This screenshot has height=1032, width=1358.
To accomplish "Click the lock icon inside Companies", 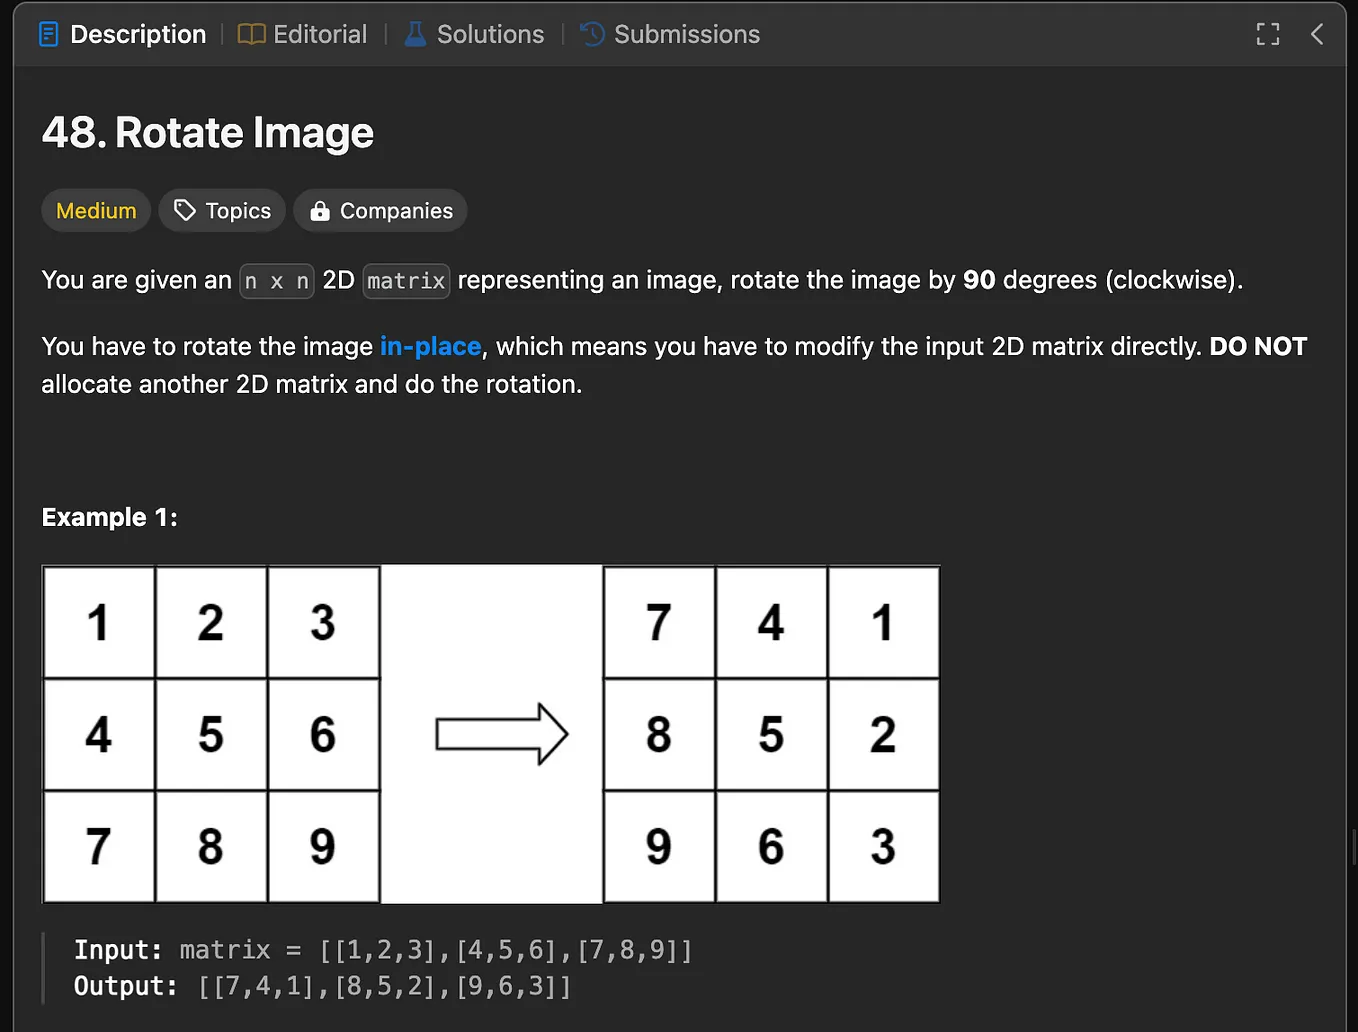I will click(x=320, y=210).
